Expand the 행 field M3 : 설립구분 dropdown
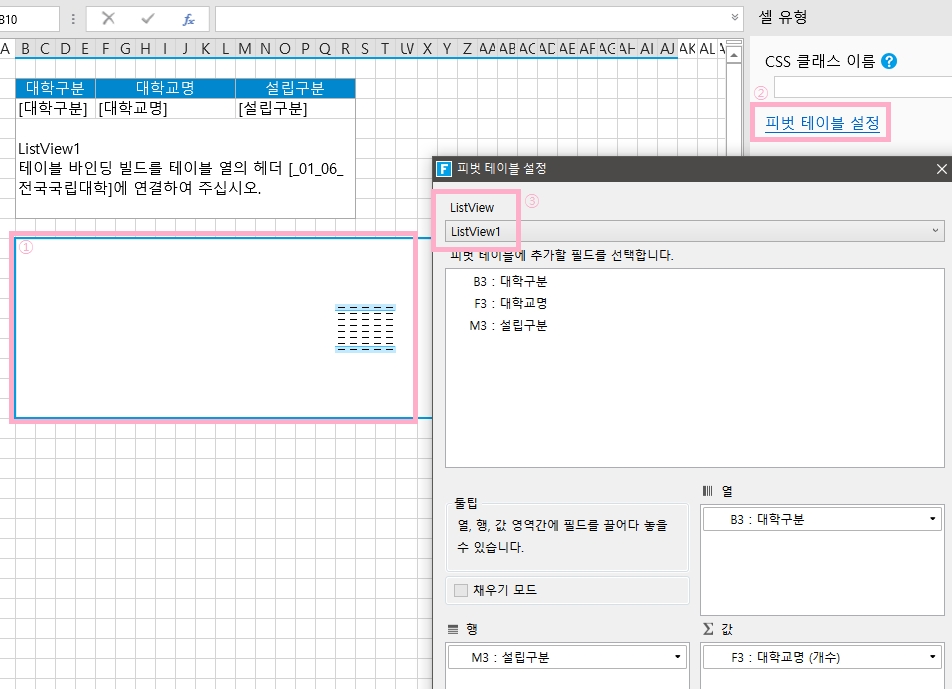Viewport: 952px width, 689px height. tap(677, 658)
